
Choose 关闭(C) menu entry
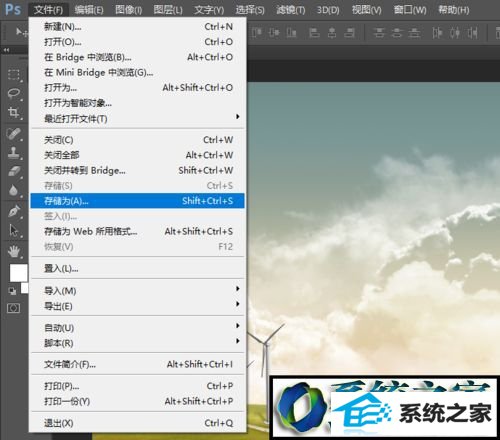tap(137, 140)
